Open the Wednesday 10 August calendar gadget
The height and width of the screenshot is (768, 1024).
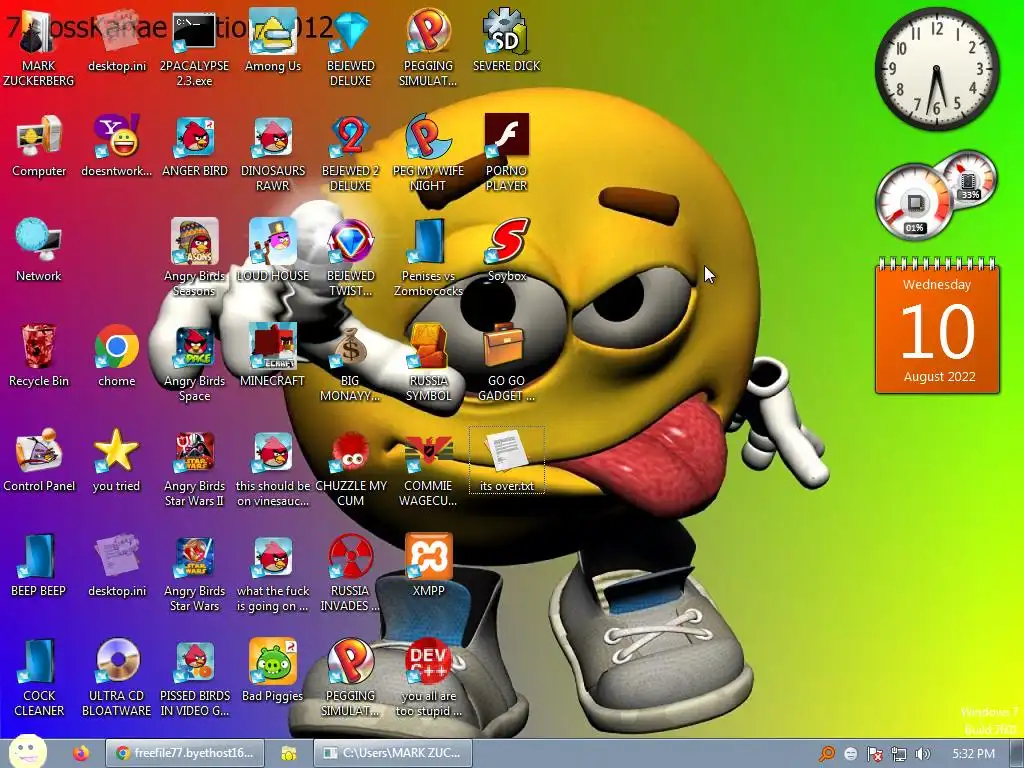[937, 325]
